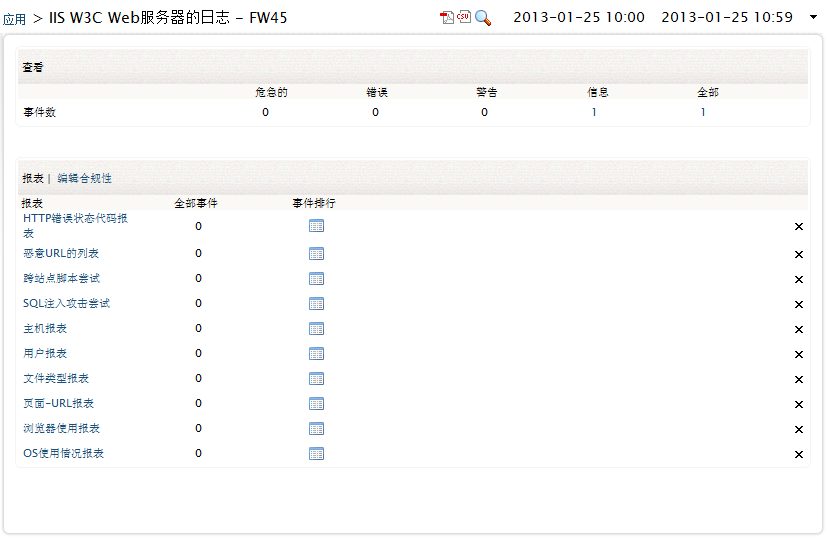Image resolution: width=827 pixels, height=538 pixels.
Task: Show event ranking table for 恶意URL的列表
Action: coord(316,254)
